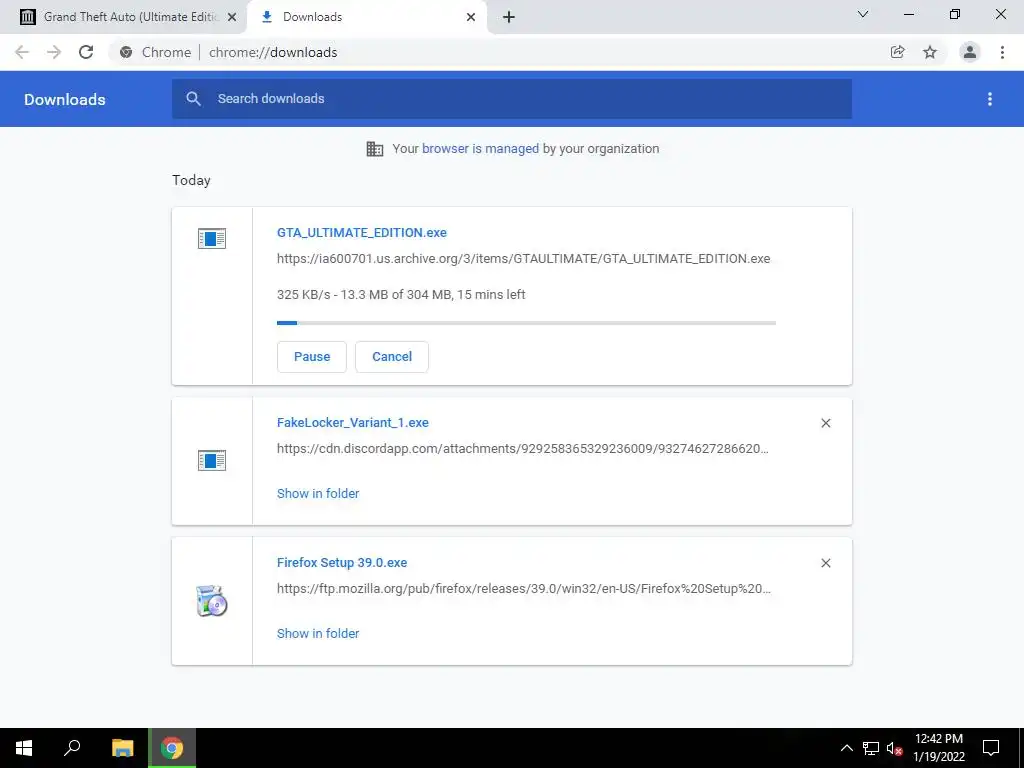Click the Downloads page title

click(x=65, y=99)
